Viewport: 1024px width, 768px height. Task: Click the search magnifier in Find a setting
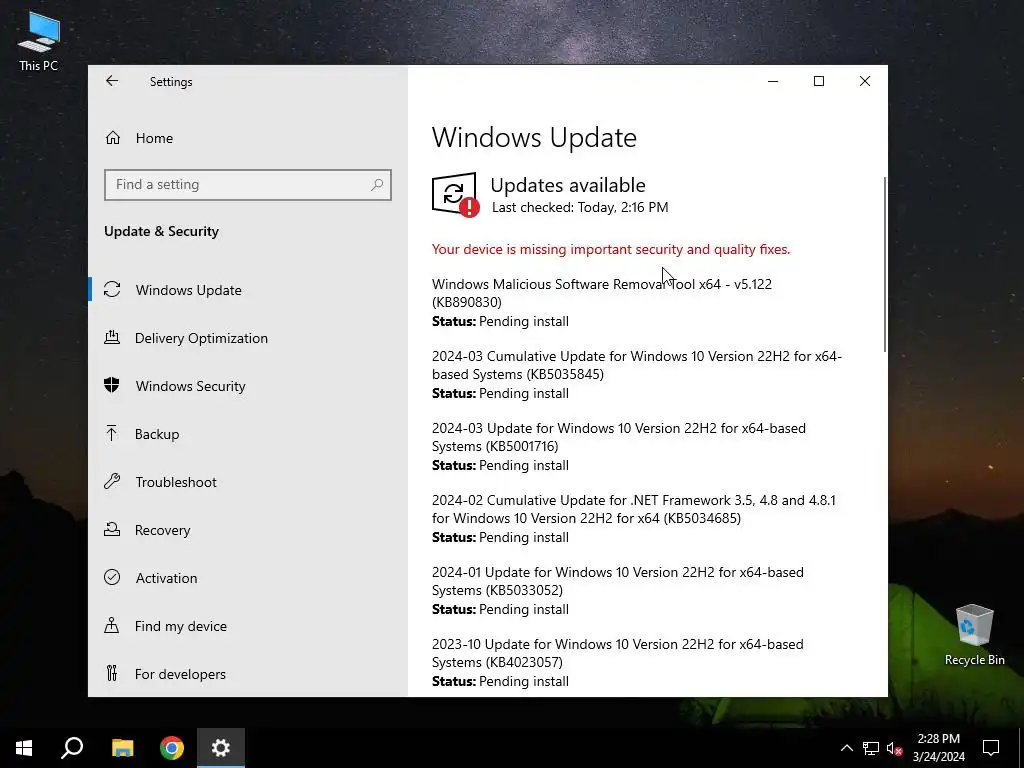click(377, 185)
